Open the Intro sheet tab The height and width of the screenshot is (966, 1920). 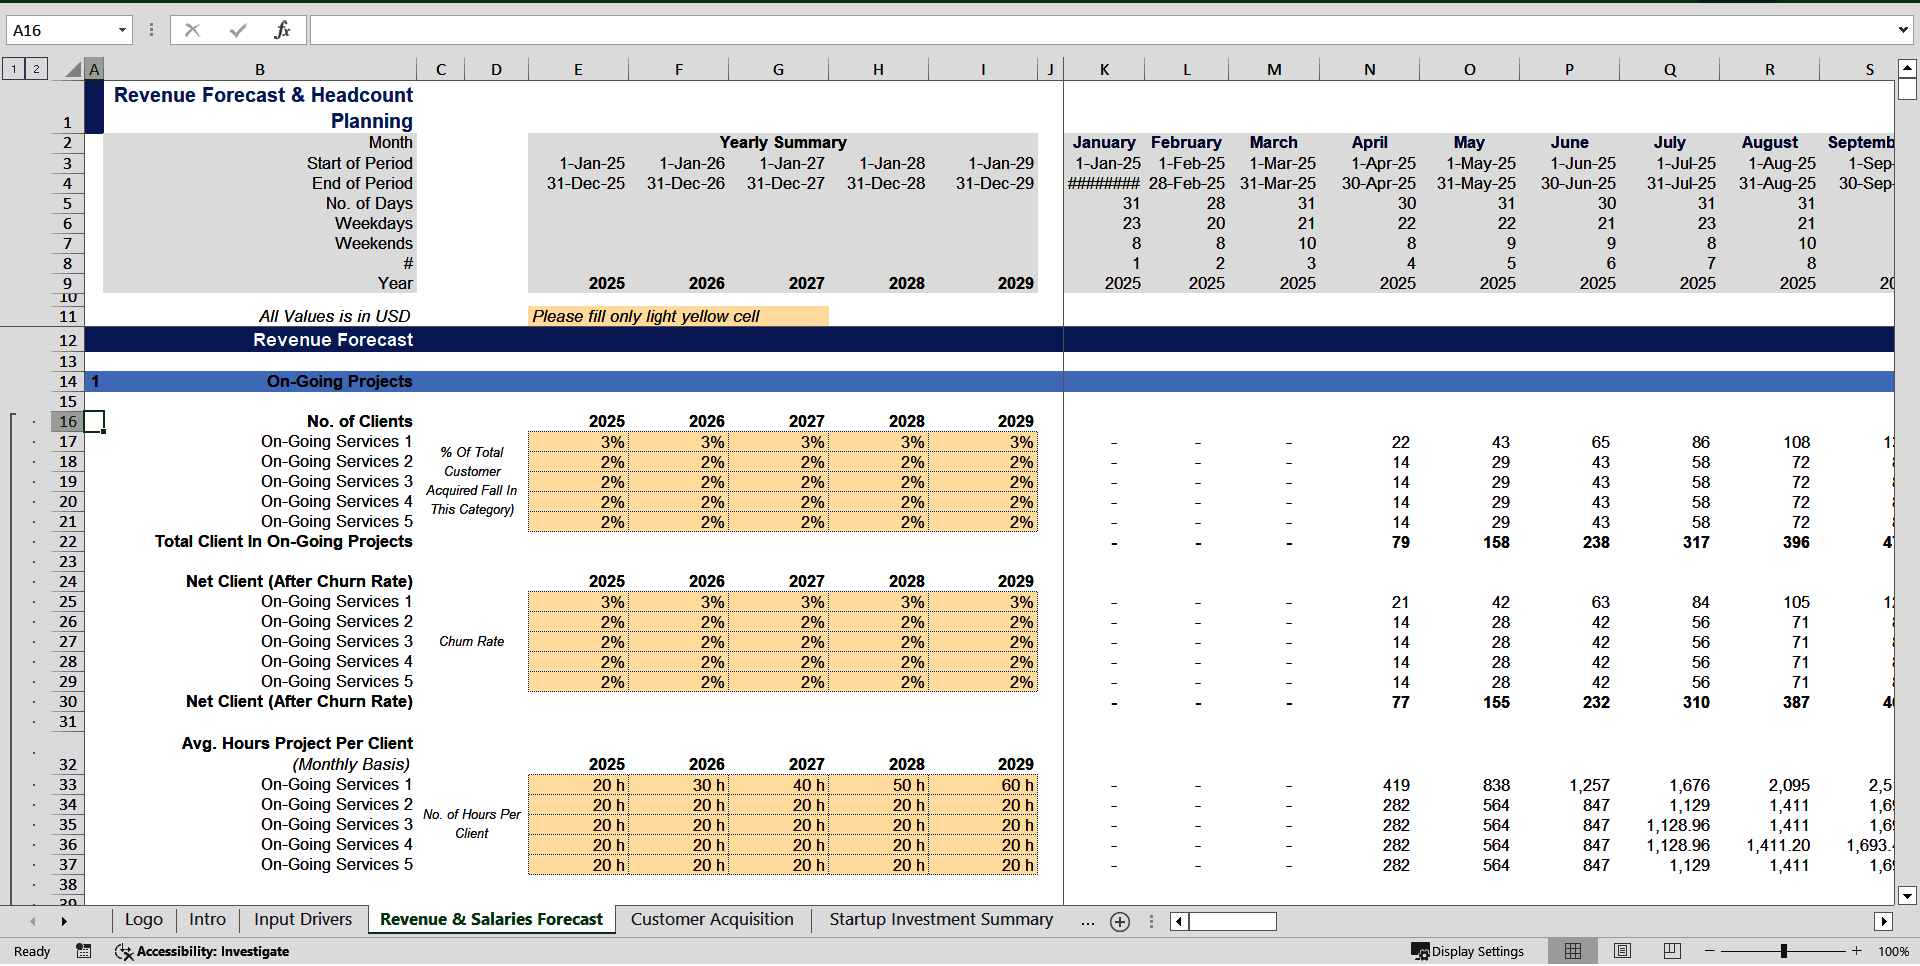click(x=208, y=920)
